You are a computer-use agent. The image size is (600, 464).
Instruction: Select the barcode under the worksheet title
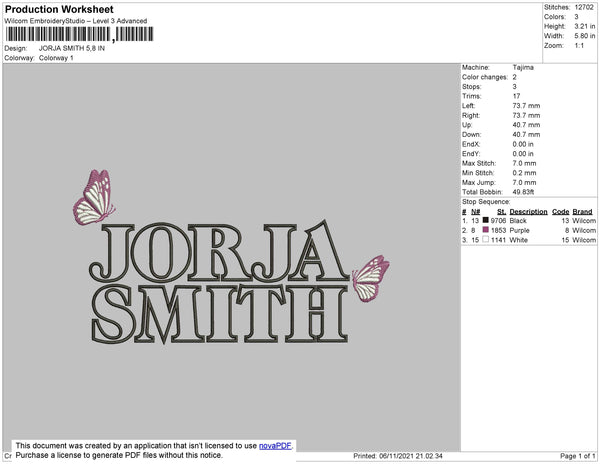(x=80, y=34)
